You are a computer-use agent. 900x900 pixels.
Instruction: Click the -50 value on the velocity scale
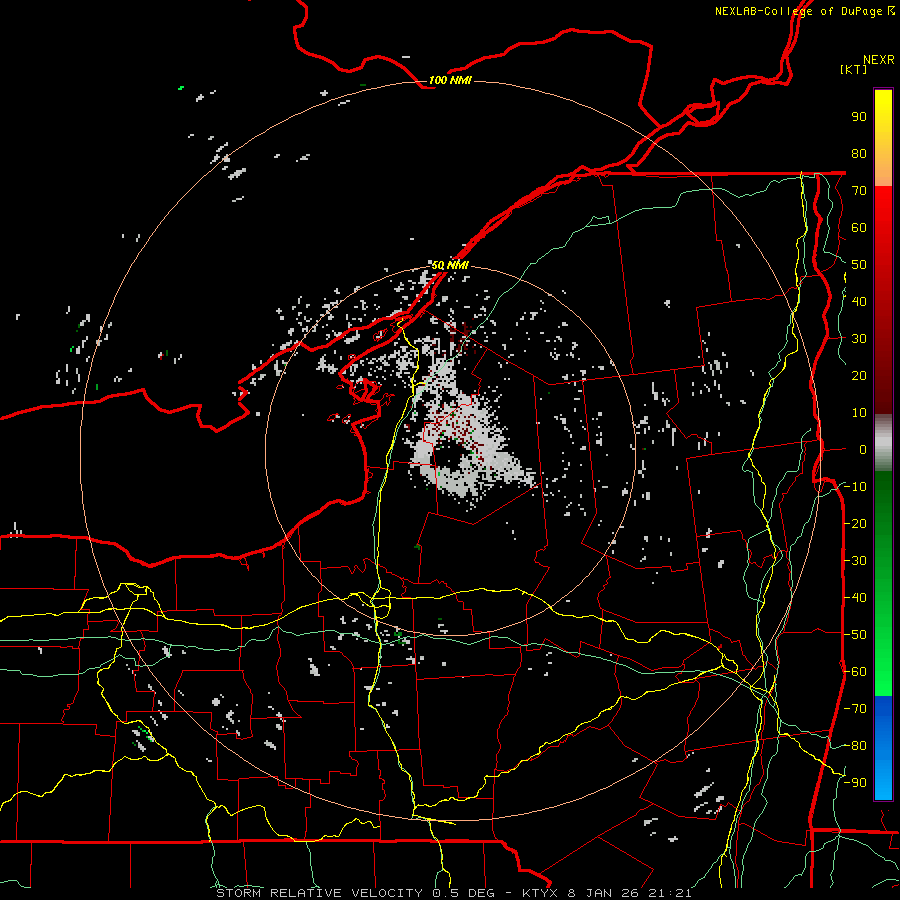click(x=855, y=635)
